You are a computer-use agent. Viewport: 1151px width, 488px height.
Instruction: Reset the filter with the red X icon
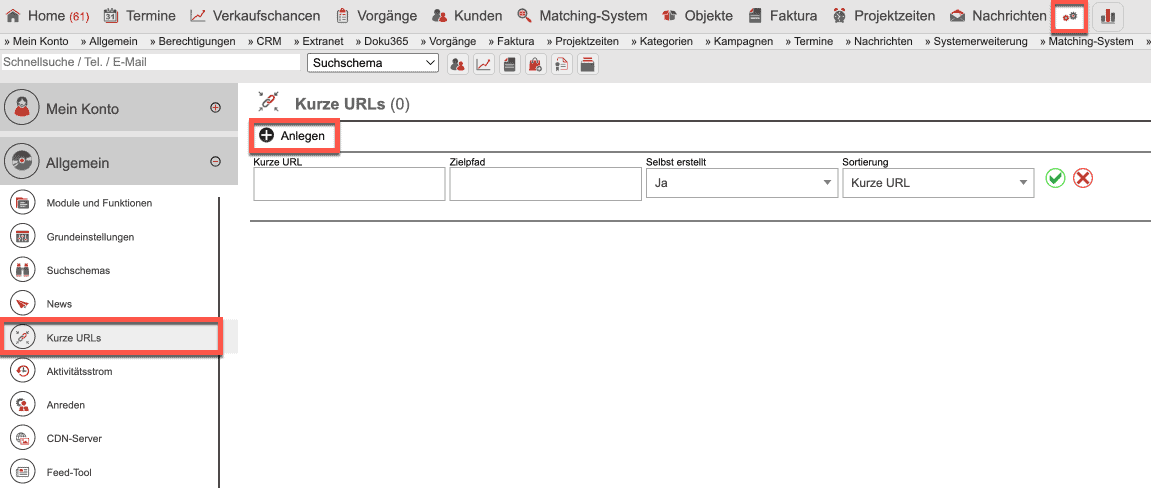click(x=1083, y=178)
